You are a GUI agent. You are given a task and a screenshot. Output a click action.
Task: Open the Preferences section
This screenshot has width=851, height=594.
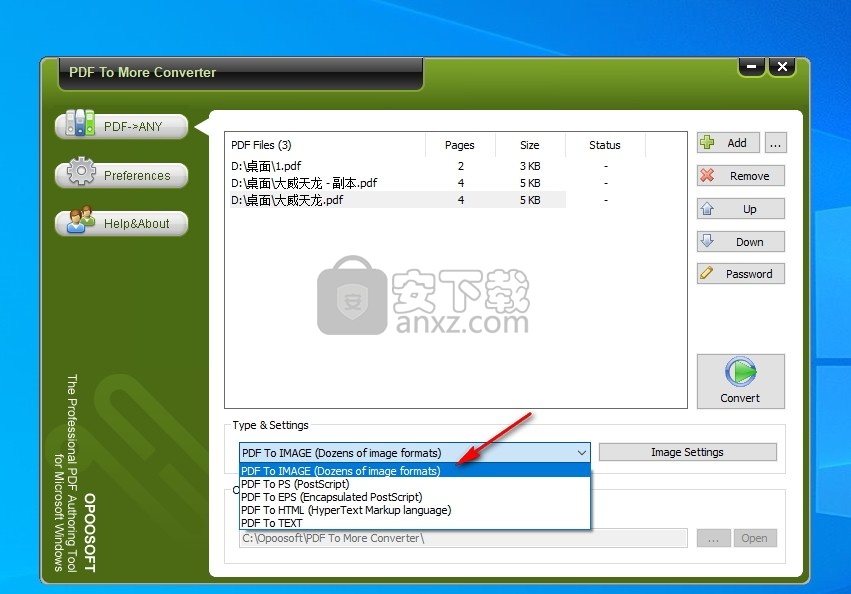click(122, 175)
